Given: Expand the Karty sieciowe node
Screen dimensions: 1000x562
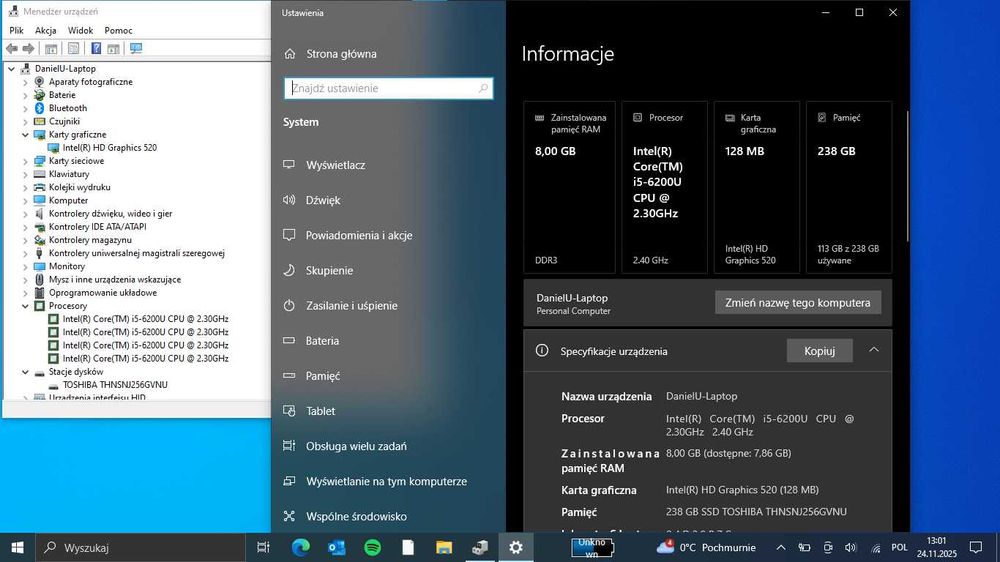Looking at the screenshot, I should tap(25, 161).
